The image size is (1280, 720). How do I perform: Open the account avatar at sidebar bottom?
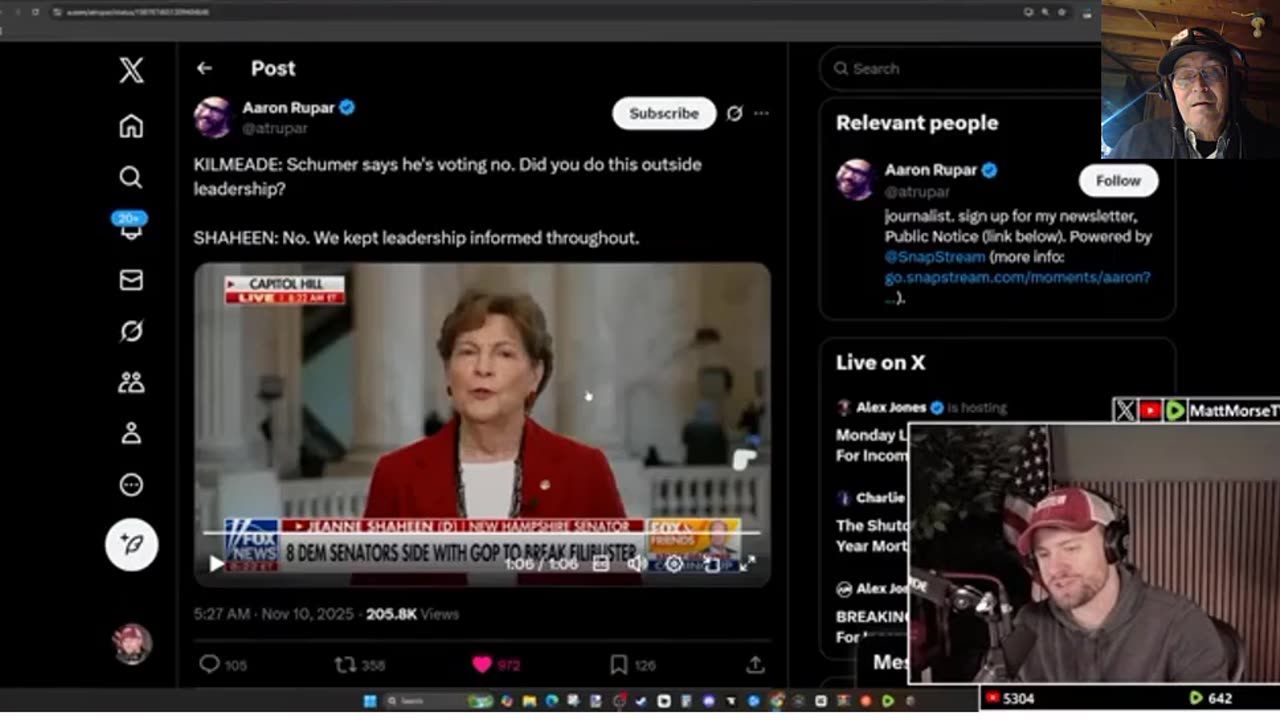[x=132, y=644]
